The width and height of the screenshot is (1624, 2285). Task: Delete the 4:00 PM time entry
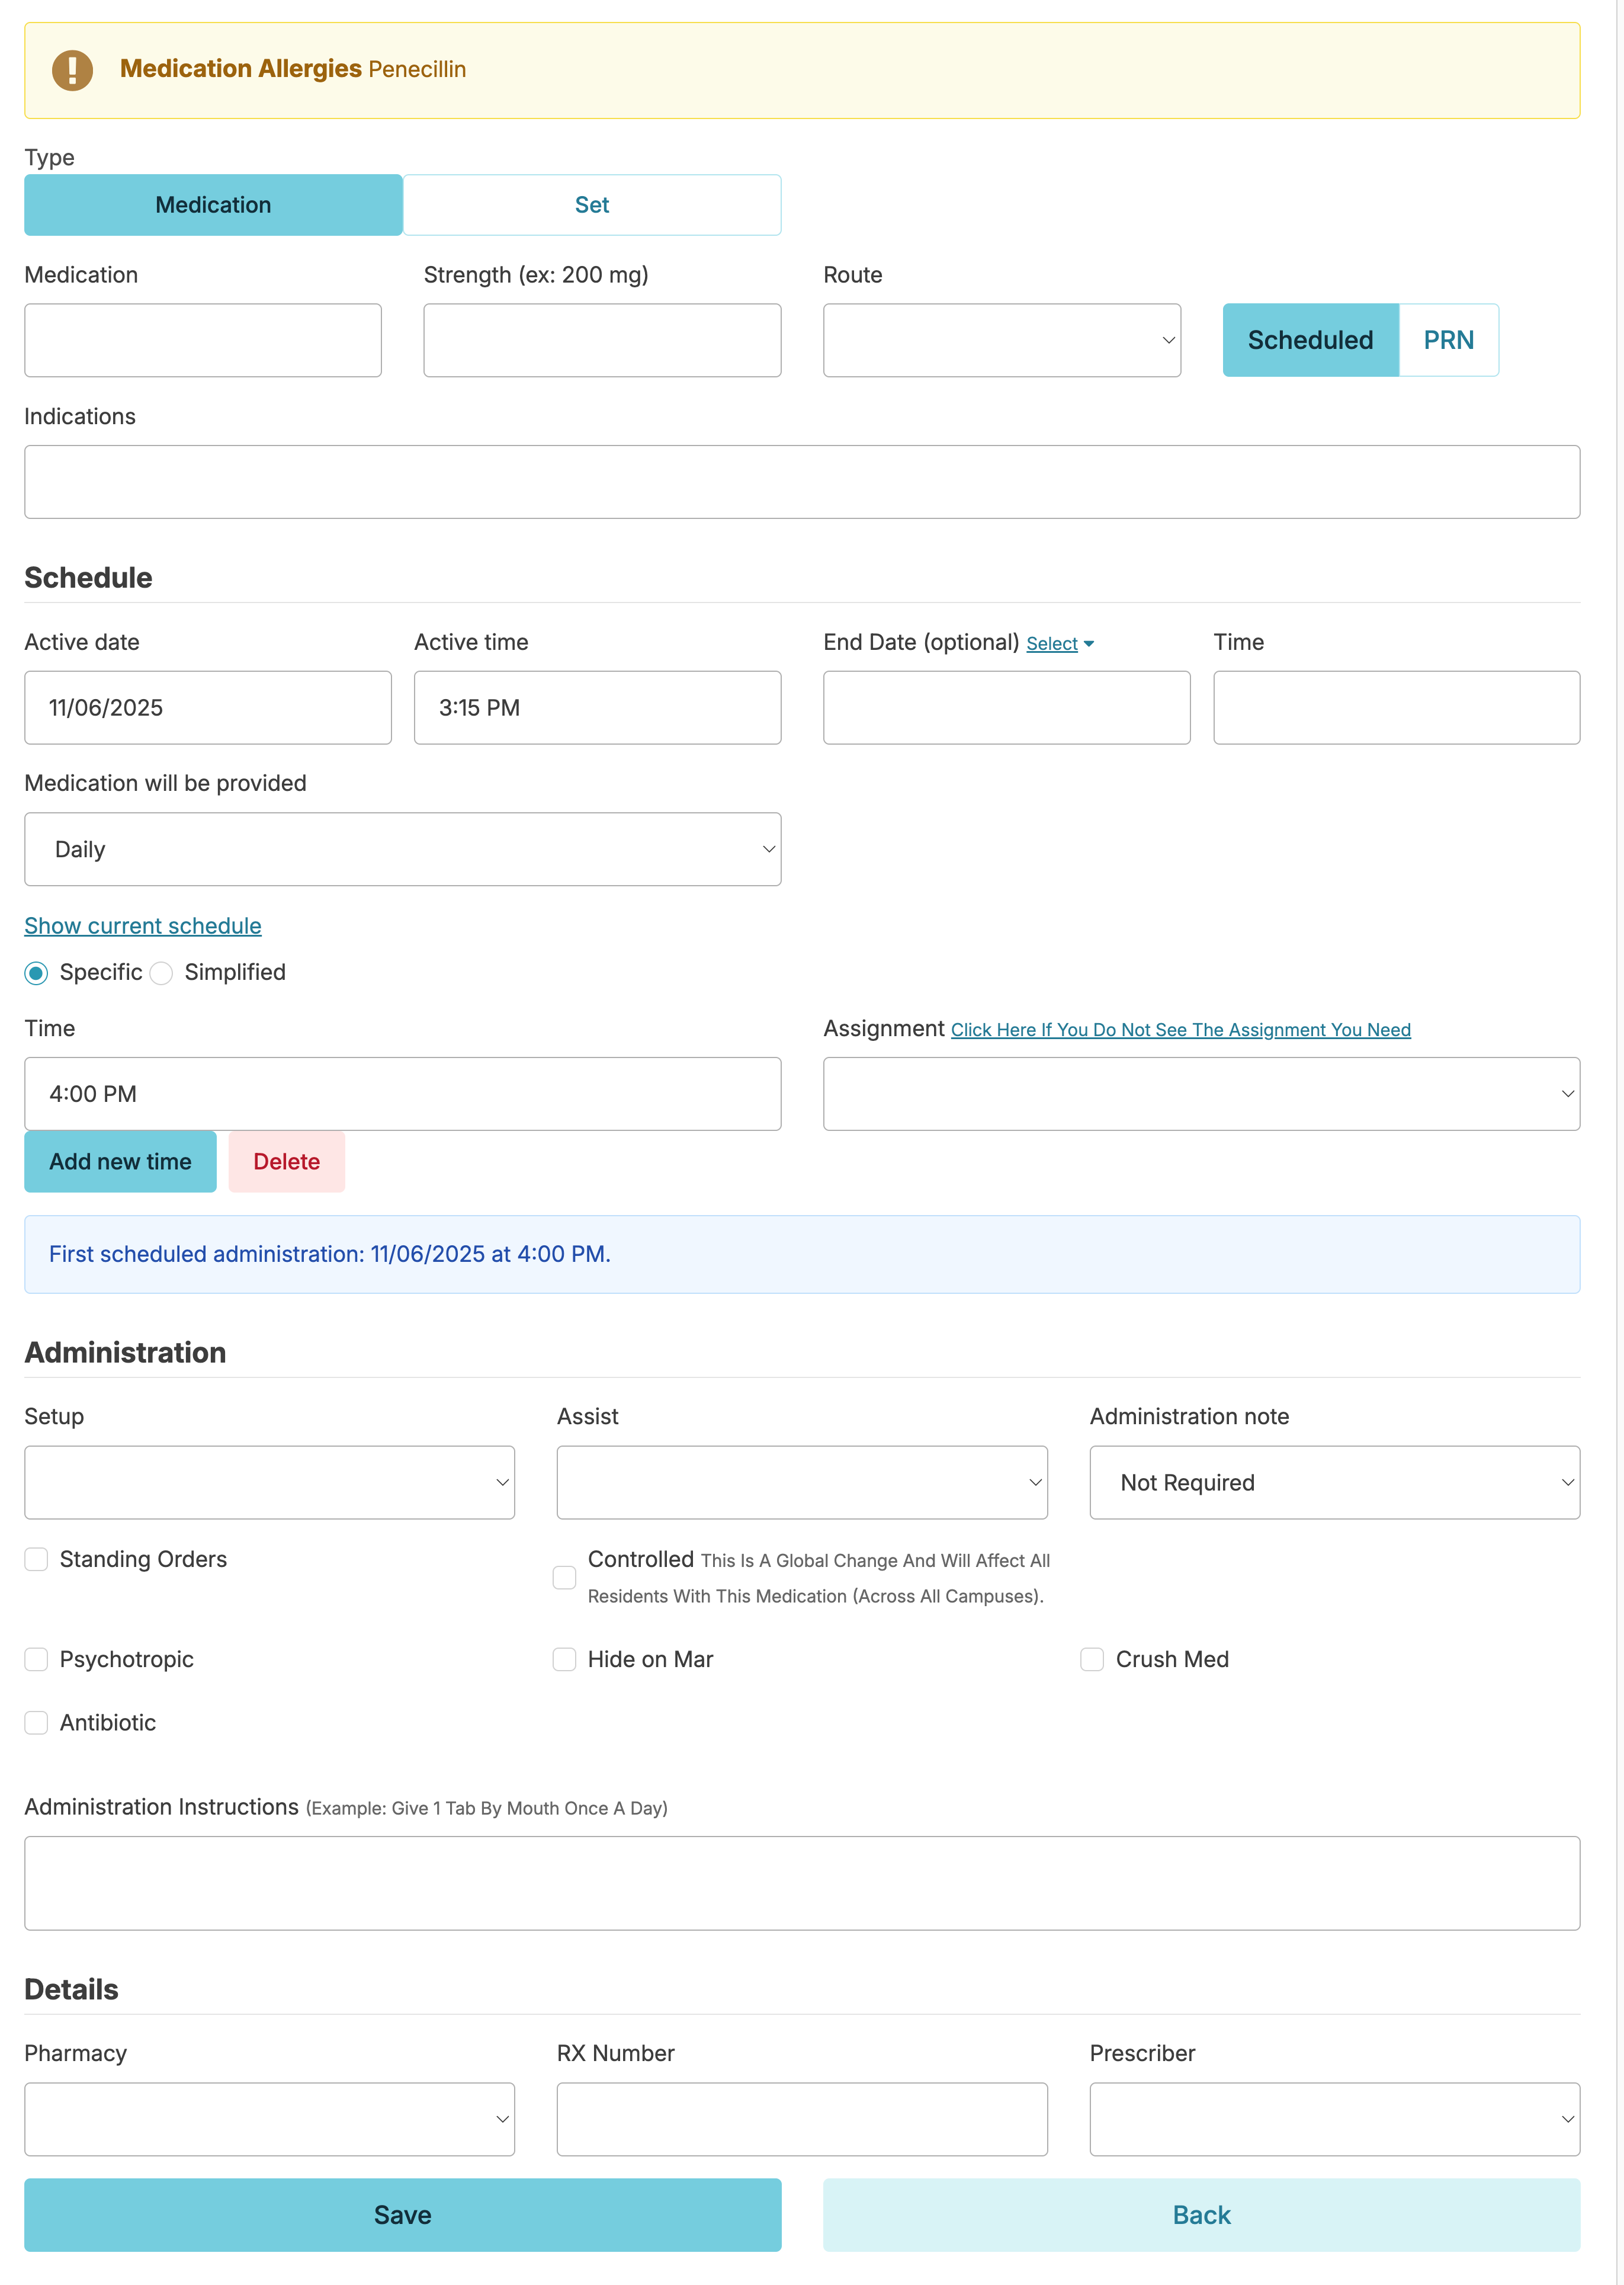[286, 1161]
